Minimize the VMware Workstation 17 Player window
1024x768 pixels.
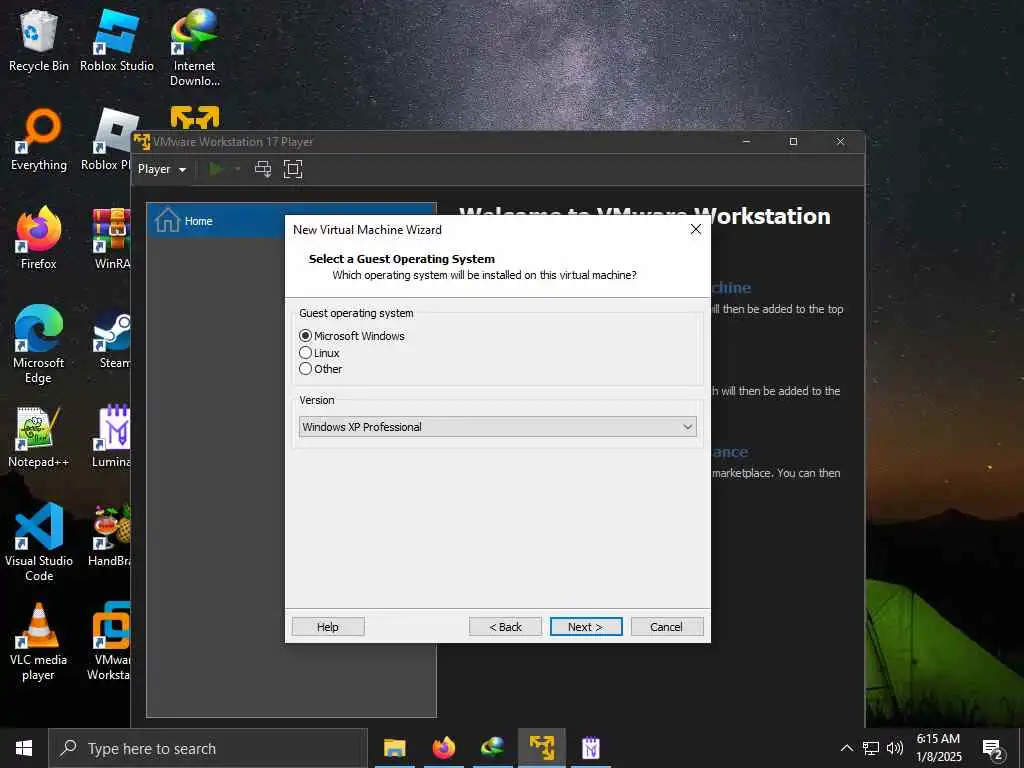point(746,142)
